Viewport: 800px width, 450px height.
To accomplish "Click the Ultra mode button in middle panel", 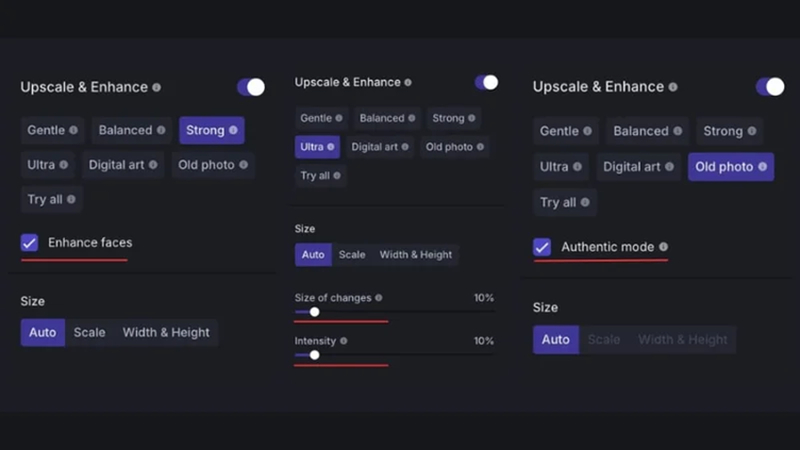I will [x=317, y=147].
